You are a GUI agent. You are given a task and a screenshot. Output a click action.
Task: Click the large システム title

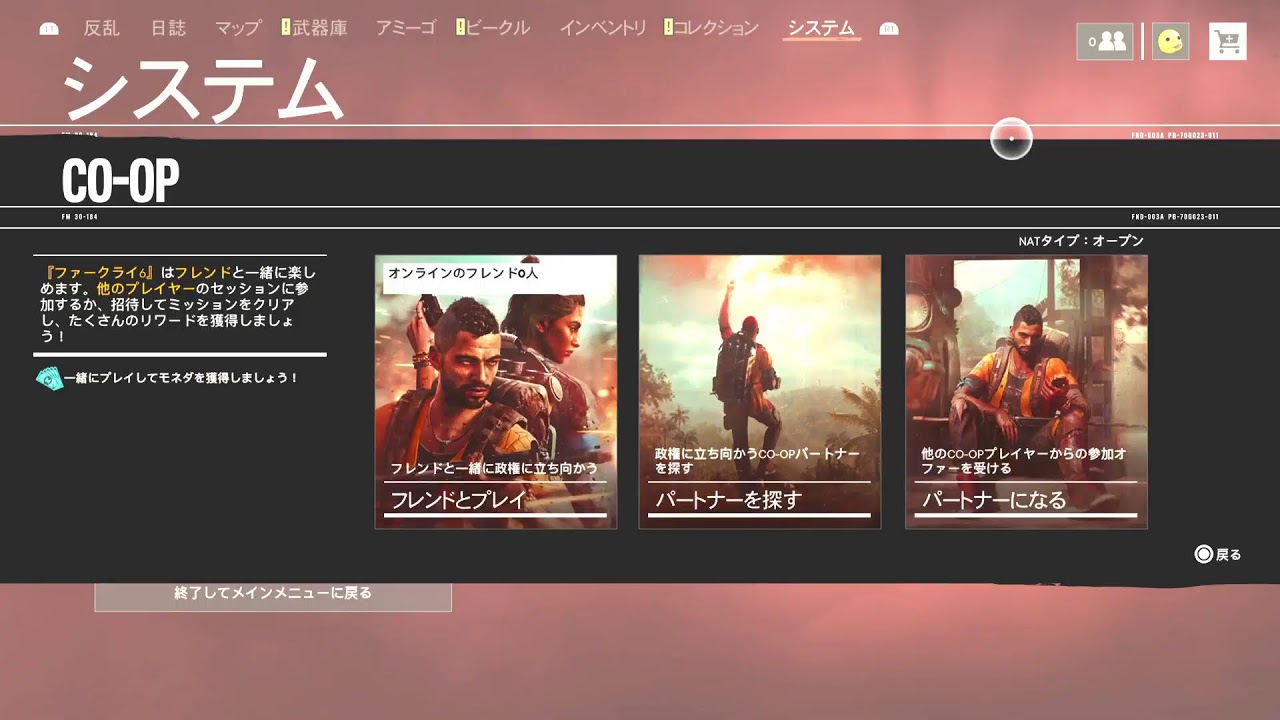(203, 89)
